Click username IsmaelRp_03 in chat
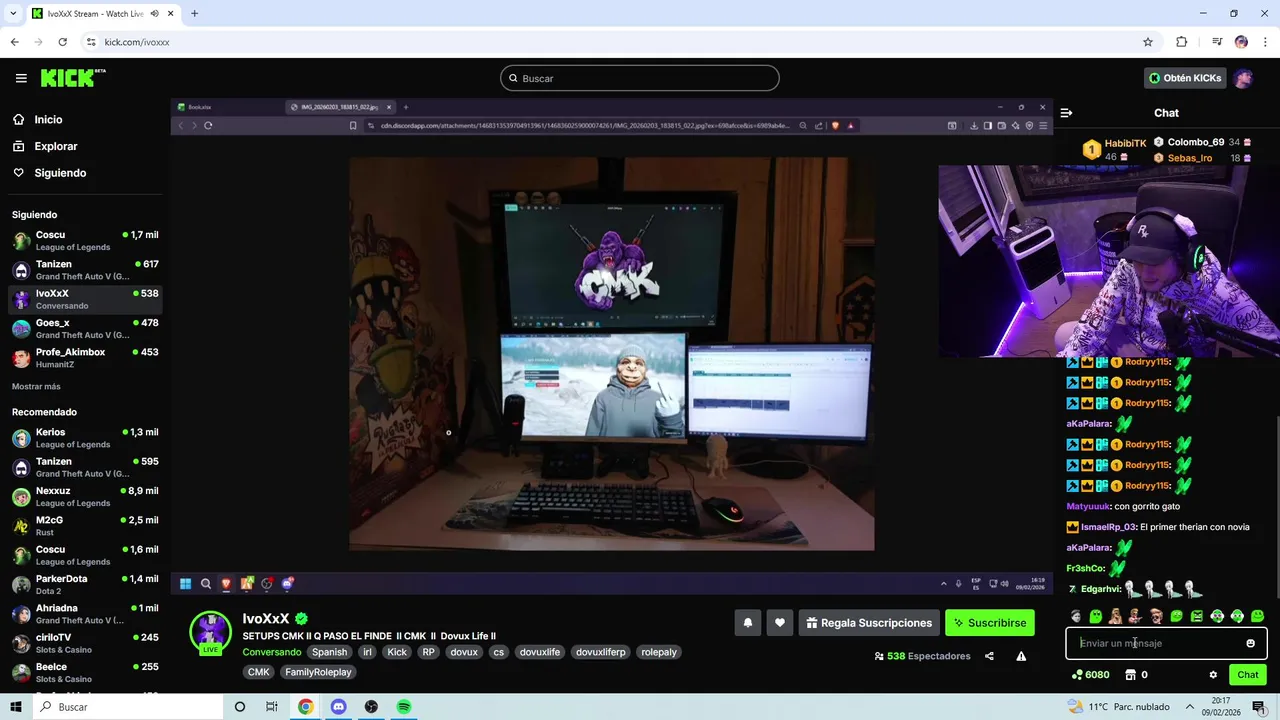 tap(1108, 527)
